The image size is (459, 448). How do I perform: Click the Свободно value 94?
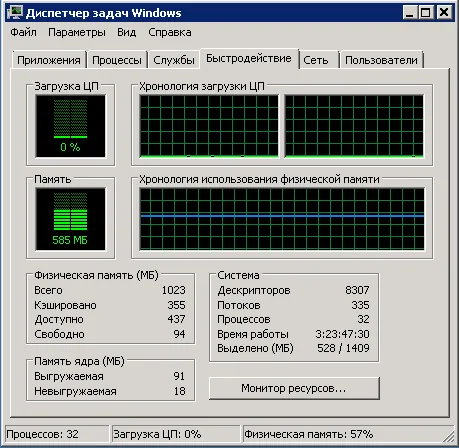pyautogui.click(x=179, y=334)
